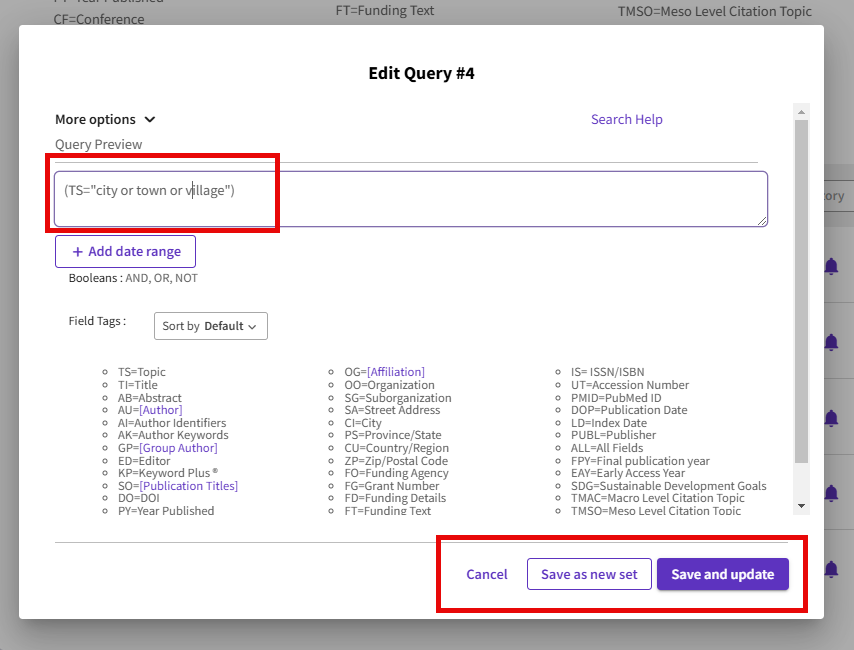Expand the More options chevron
Viewport: 854px width, 650px height.
pyautogui.click(x=150, y=120)
